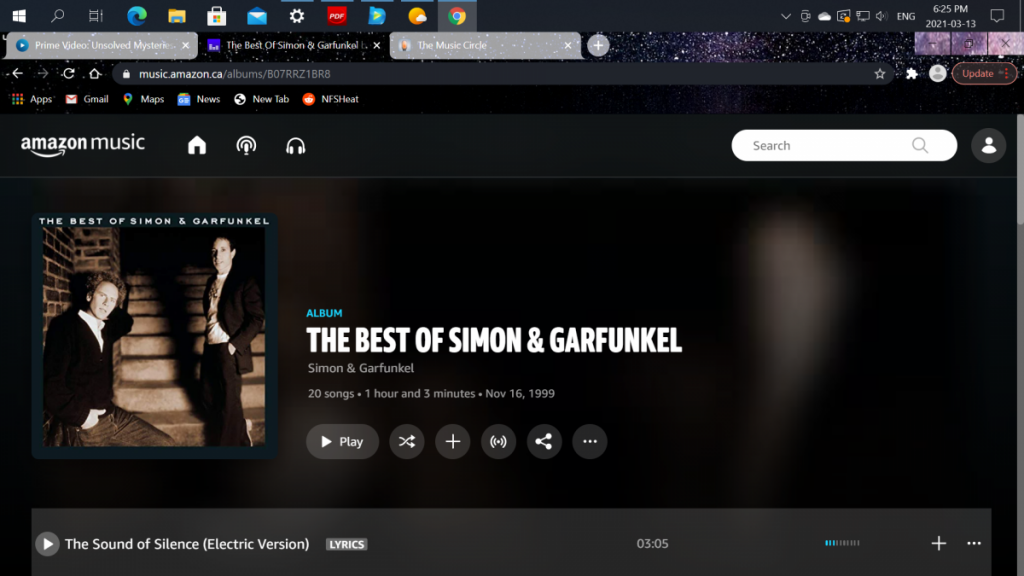Open Mail app from taskbar

click(257, 16)
